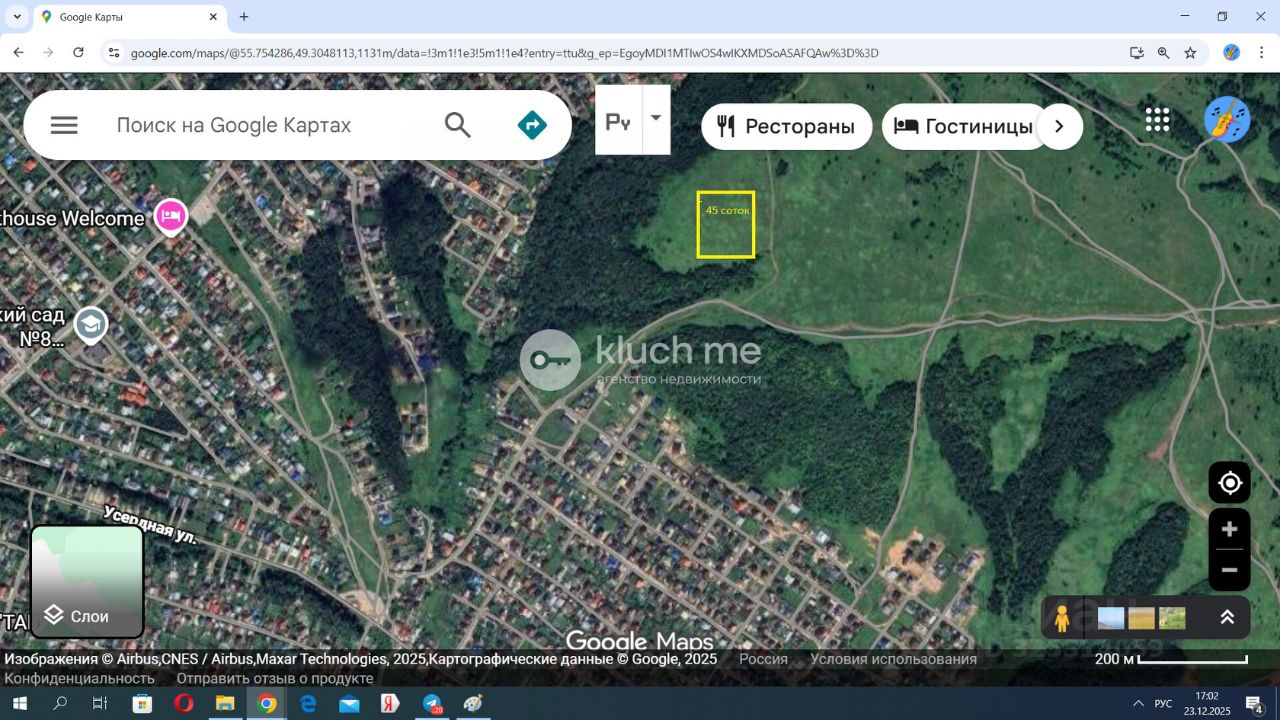Viewport: 1280px width, 720px height.
Task: Launch Microsoft Store from the taskbar
Action: click(x=142, y=704)
